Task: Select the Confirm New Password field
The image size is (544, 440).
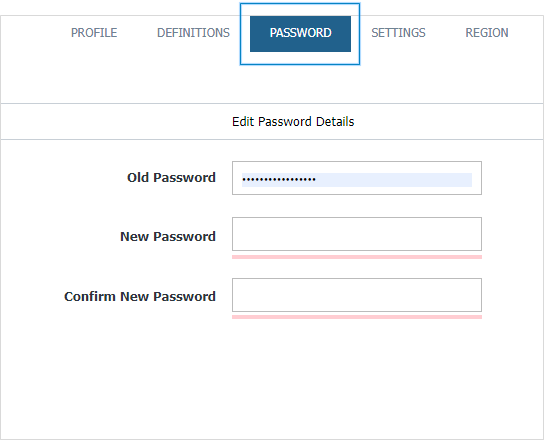Action: 357,295
